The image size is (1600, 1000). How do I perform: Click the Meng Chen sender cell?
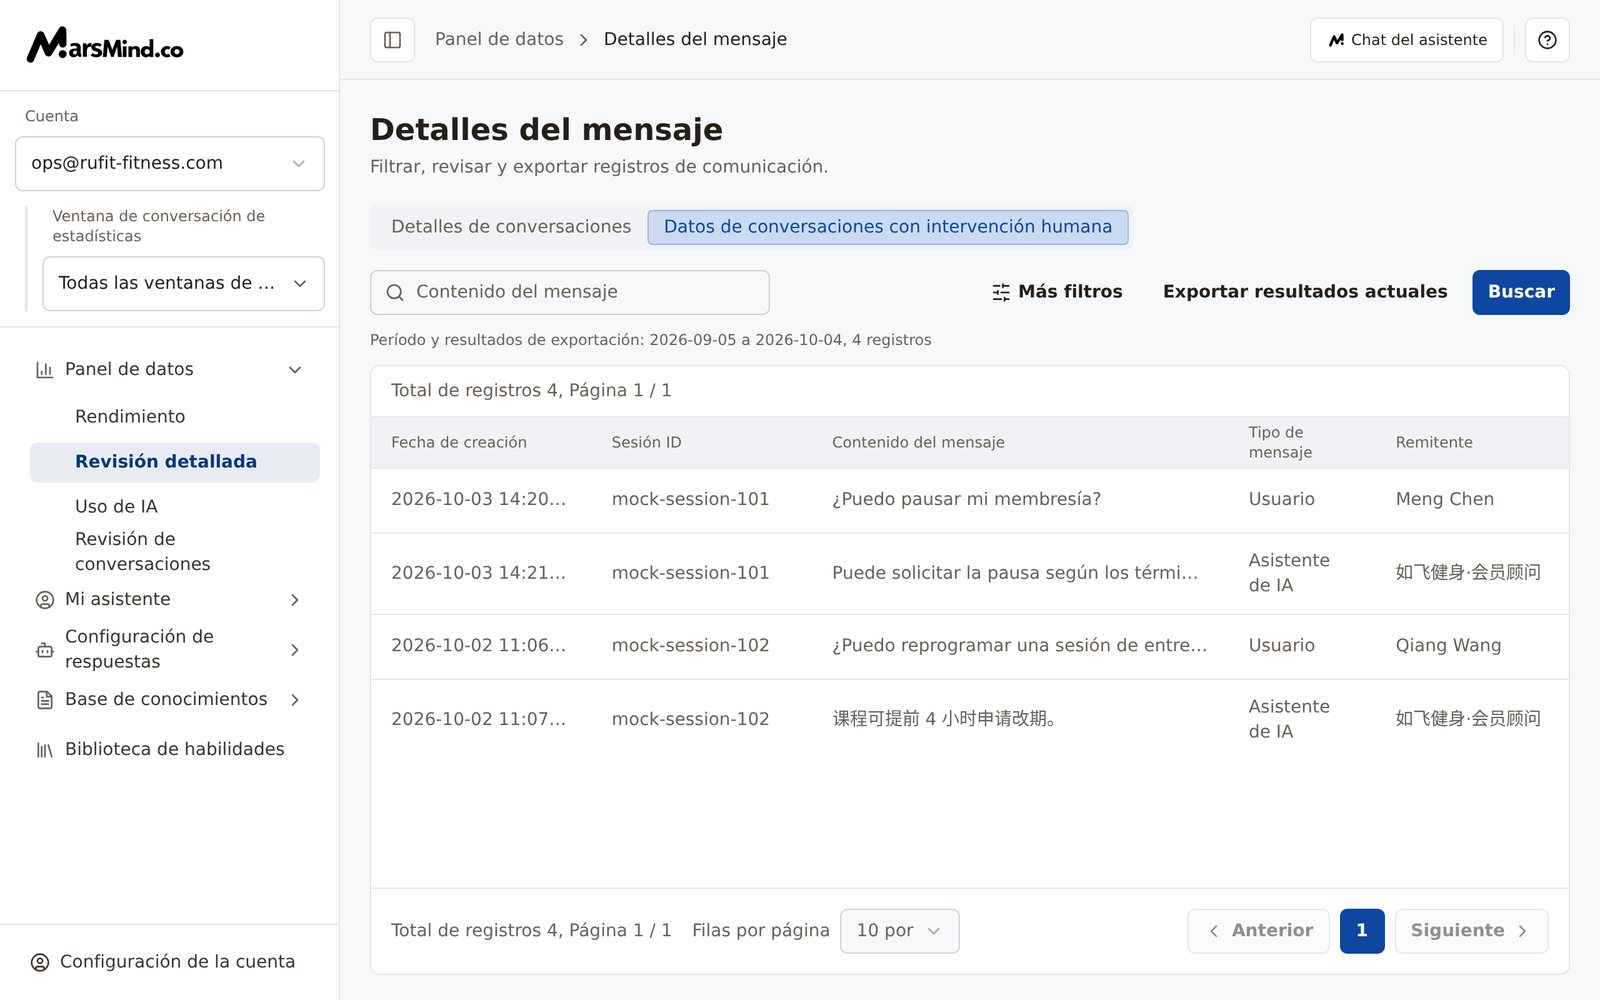1445,499
